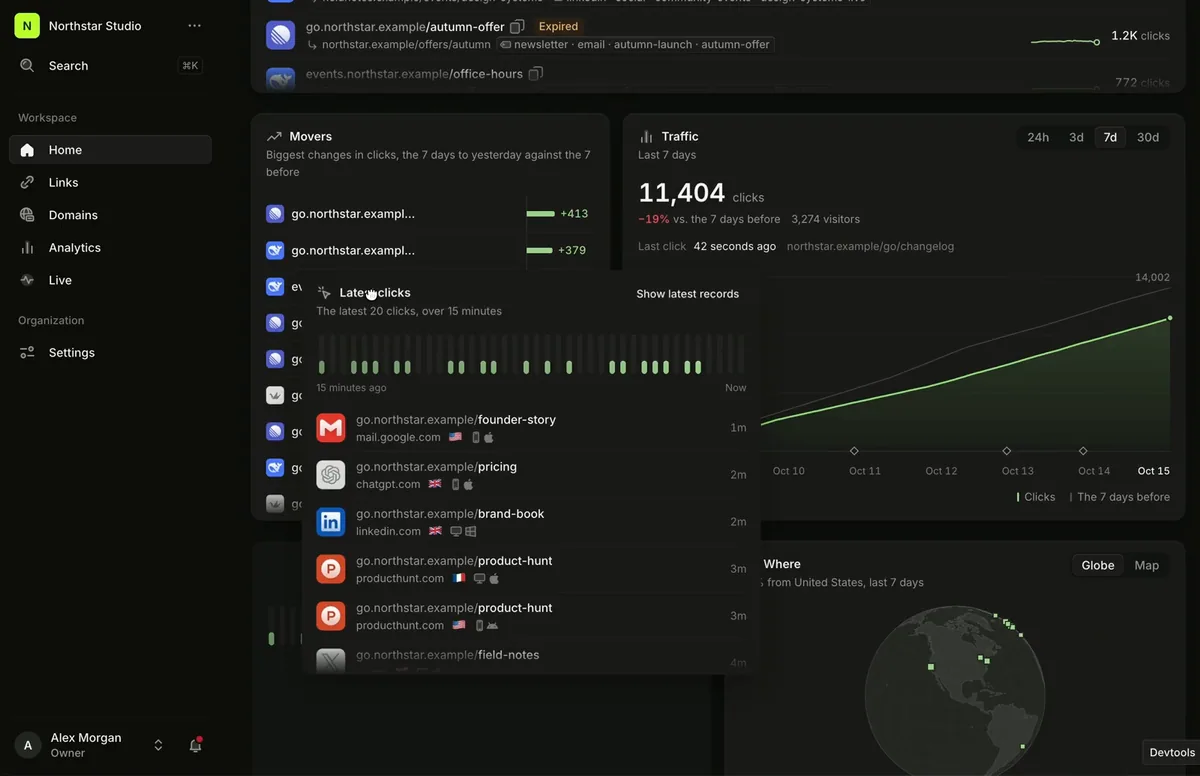Click the Settings sliders icon
1200x776 pixels.
[x=27, y=352]
